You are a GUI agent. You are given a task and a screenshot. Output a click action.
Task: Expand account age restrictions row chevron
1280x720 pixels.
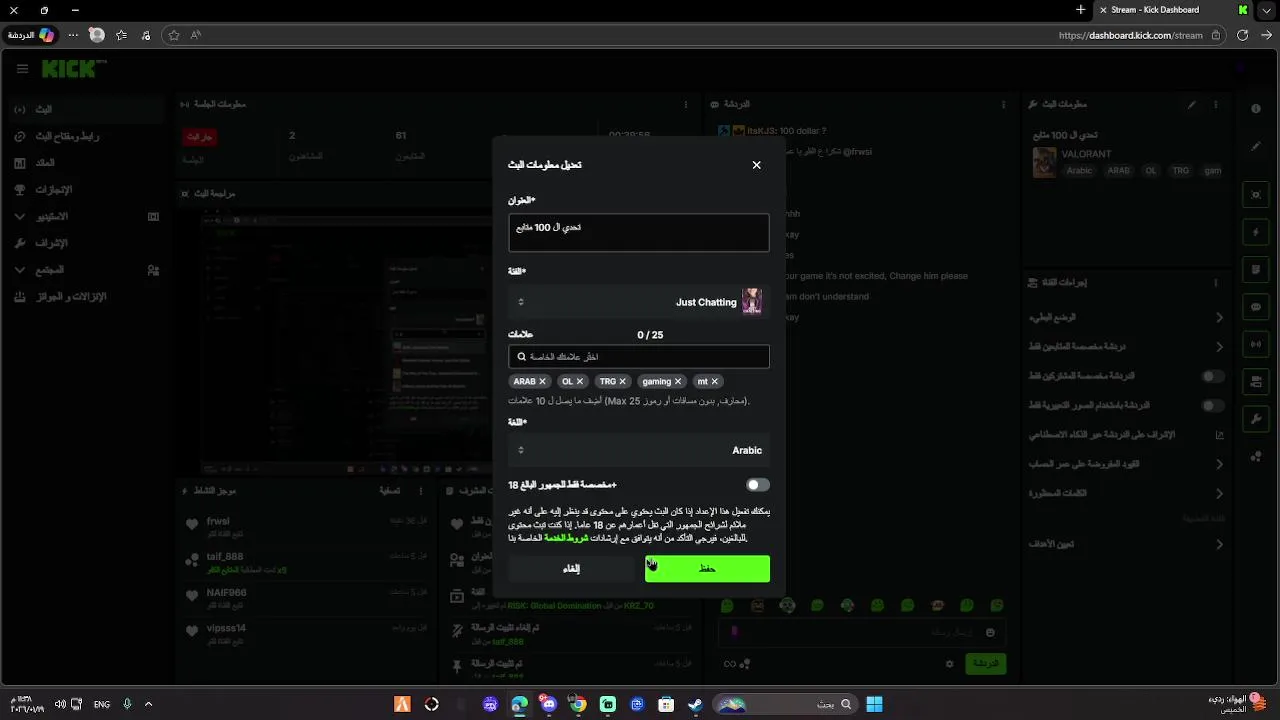coord(1219,464)
